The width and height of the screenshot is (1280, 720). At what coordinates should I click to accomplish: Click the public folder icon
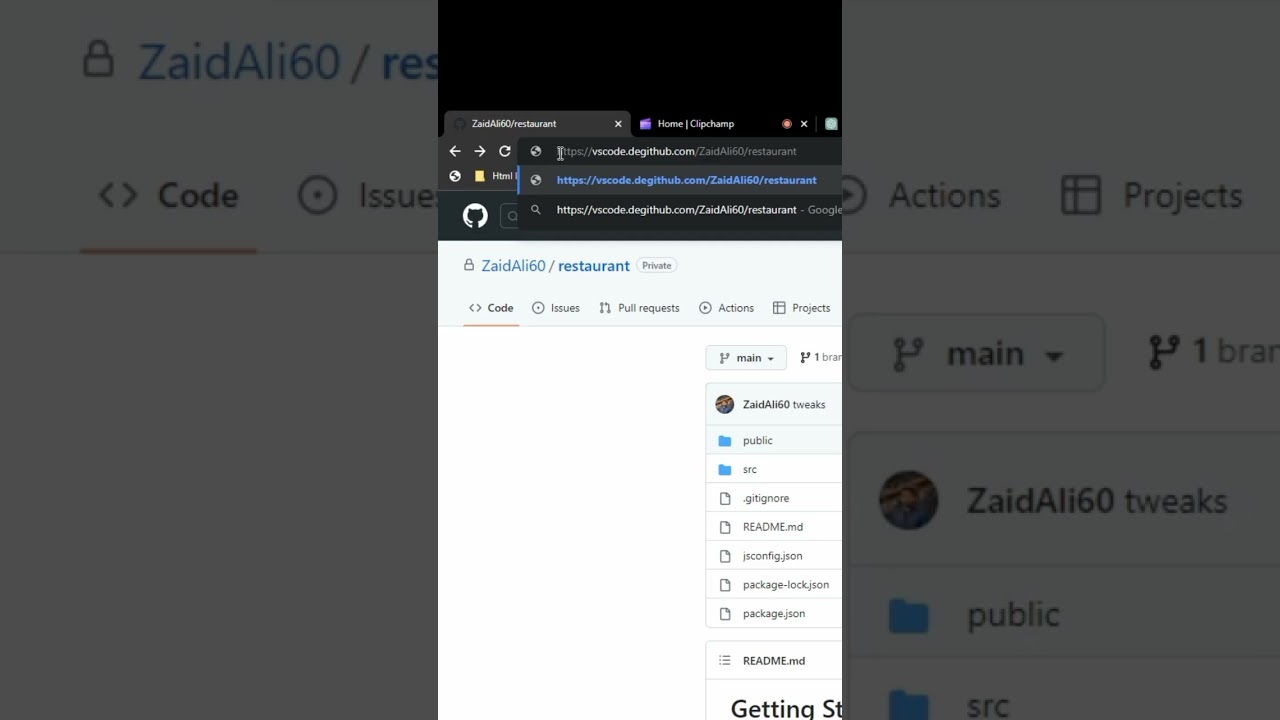(725, 441)
